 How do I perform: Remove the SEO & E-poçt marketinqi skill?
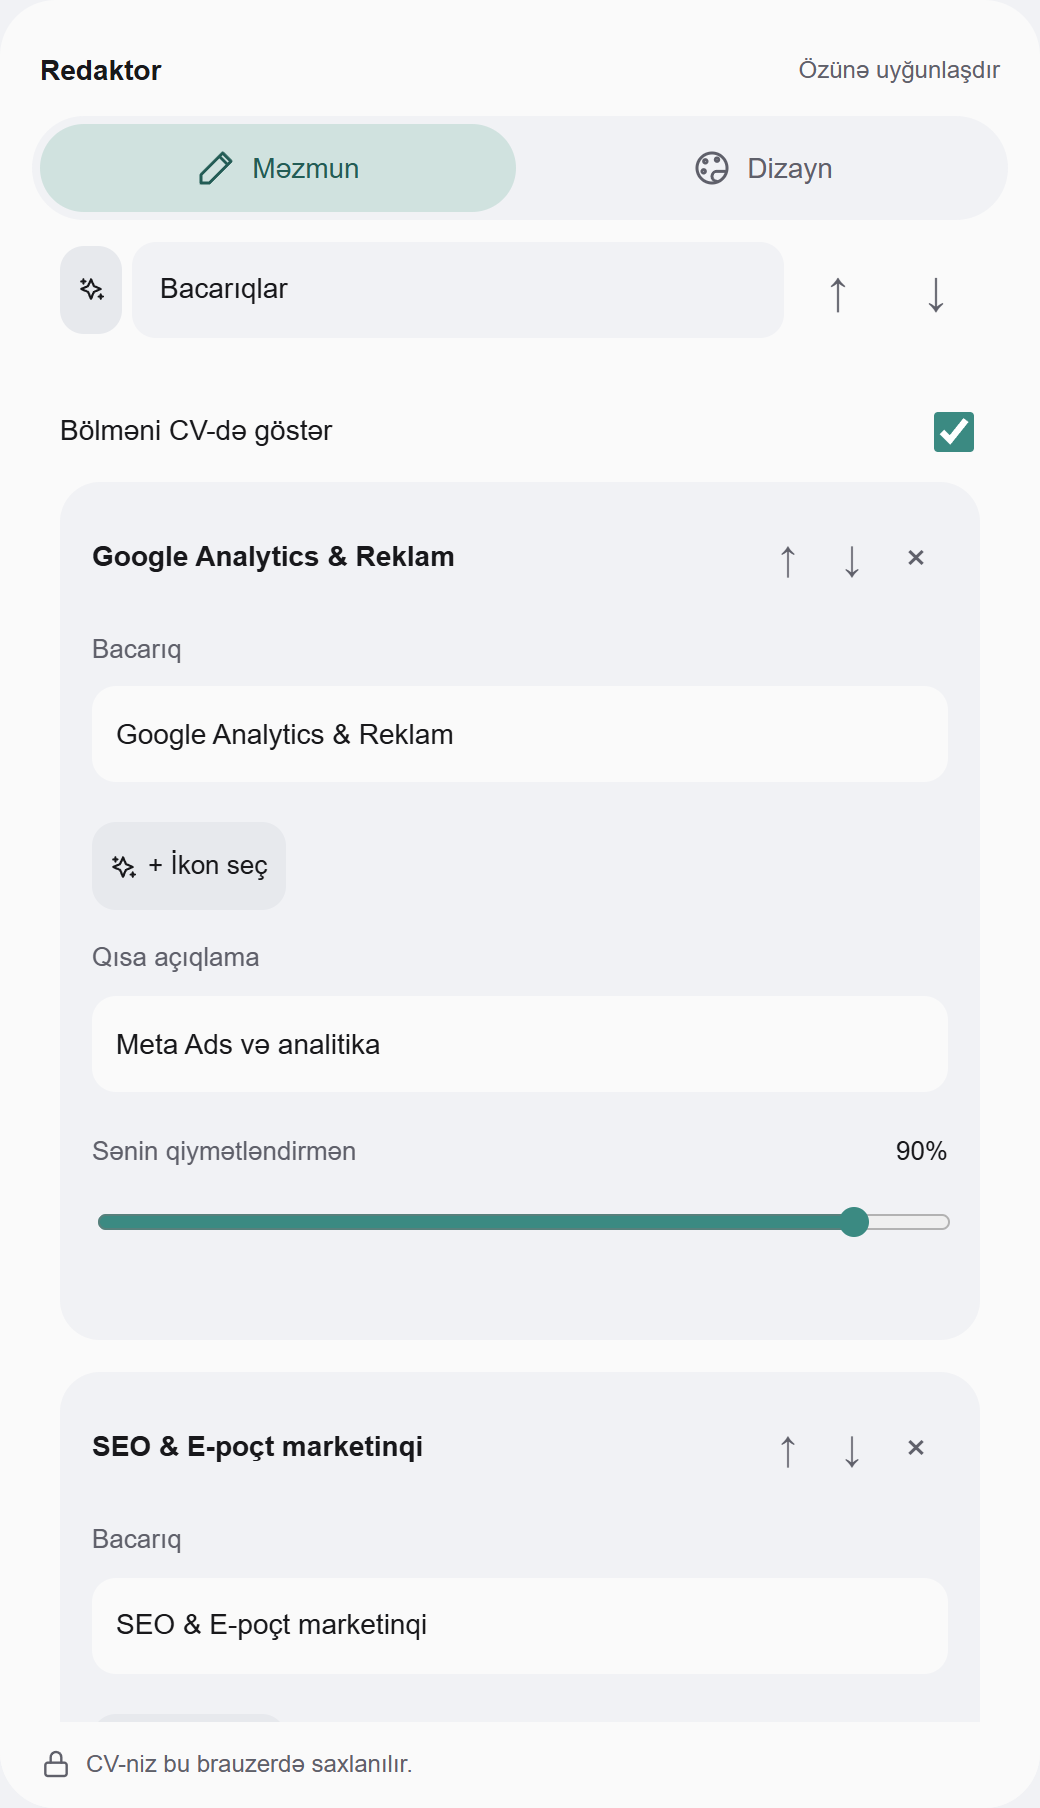(x=916, y=1448)
